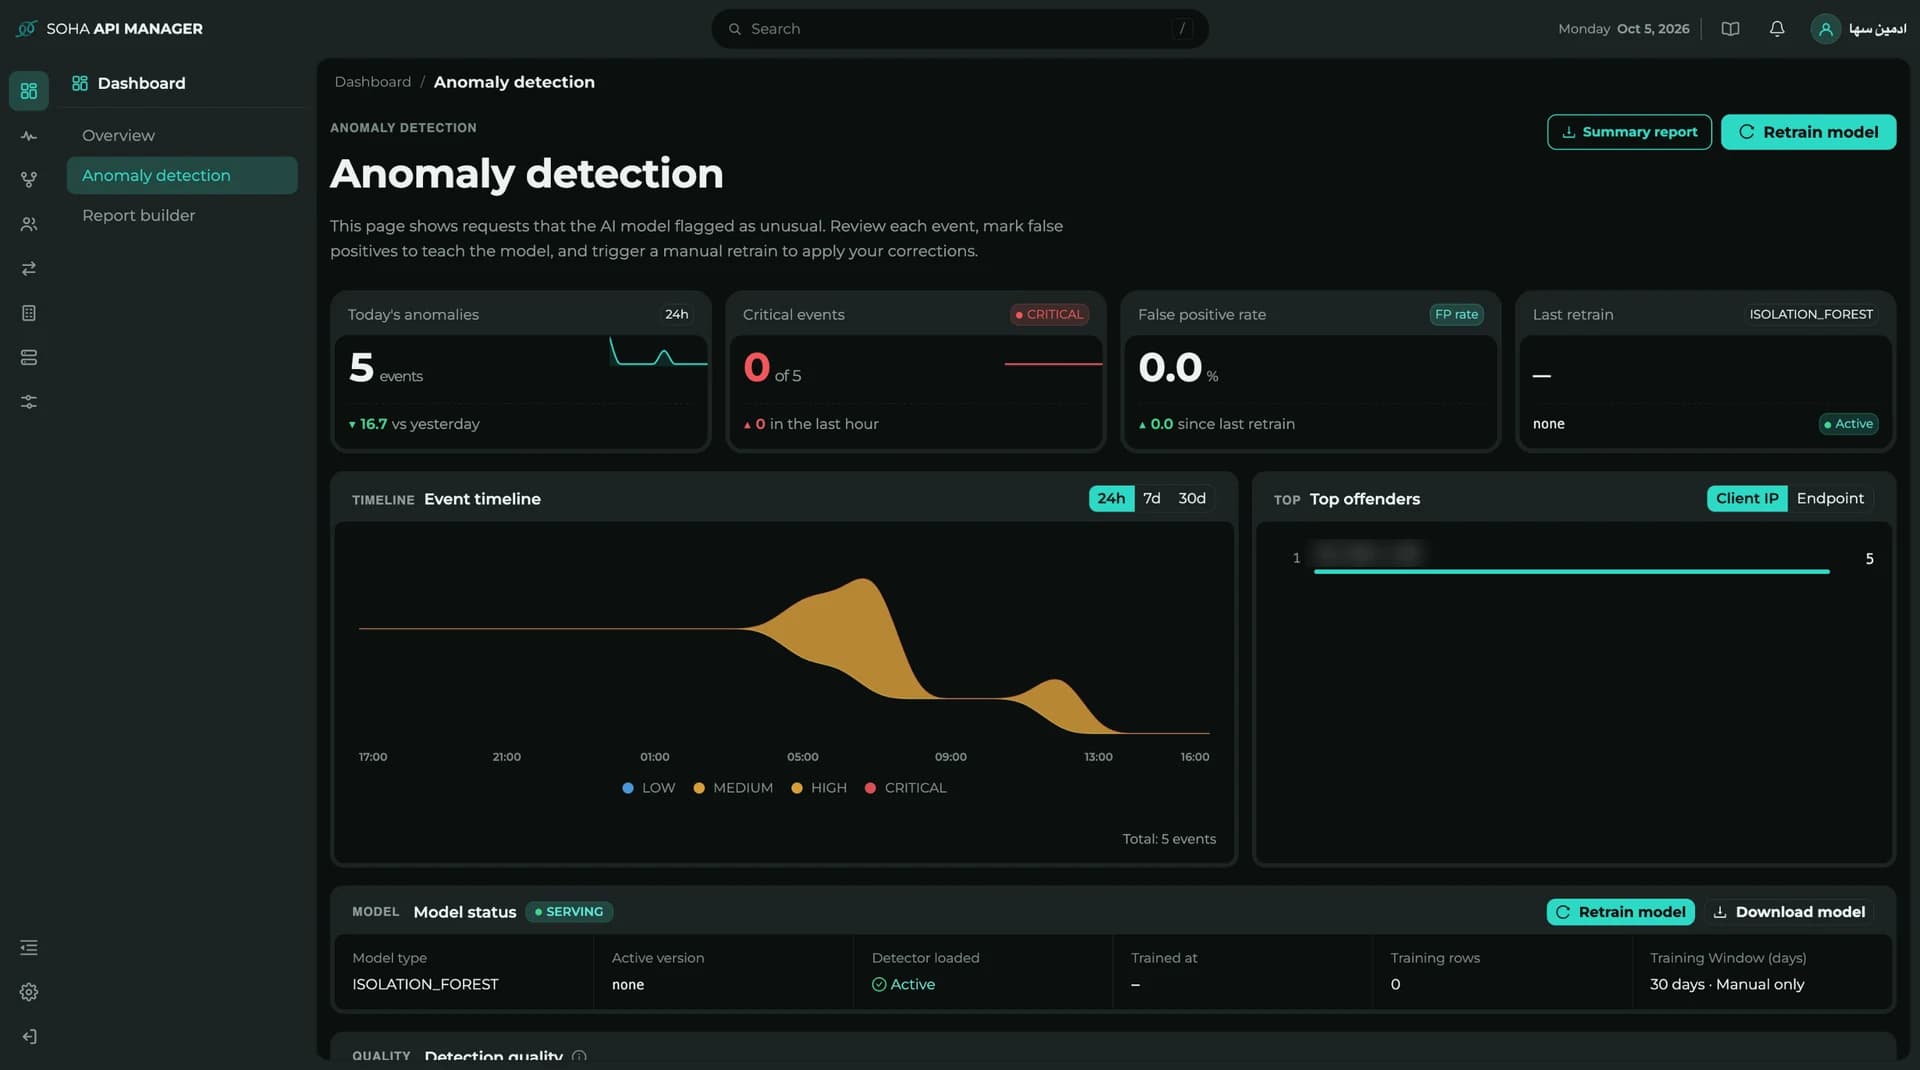This screenshot has width=1920, height=1070.
Task: Toggle the LOW series in the chart legend
Action: [648, 788]
